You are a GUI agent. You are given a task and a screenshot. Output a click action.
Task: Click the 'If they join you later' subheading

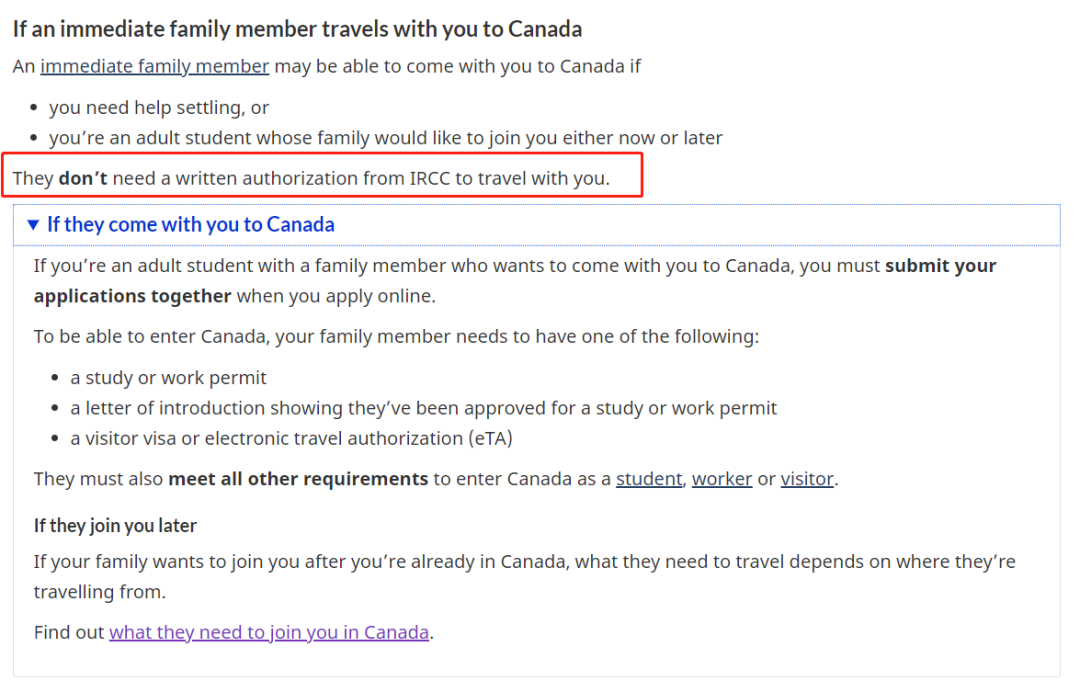pyautogui.click(x=115, y=525)
